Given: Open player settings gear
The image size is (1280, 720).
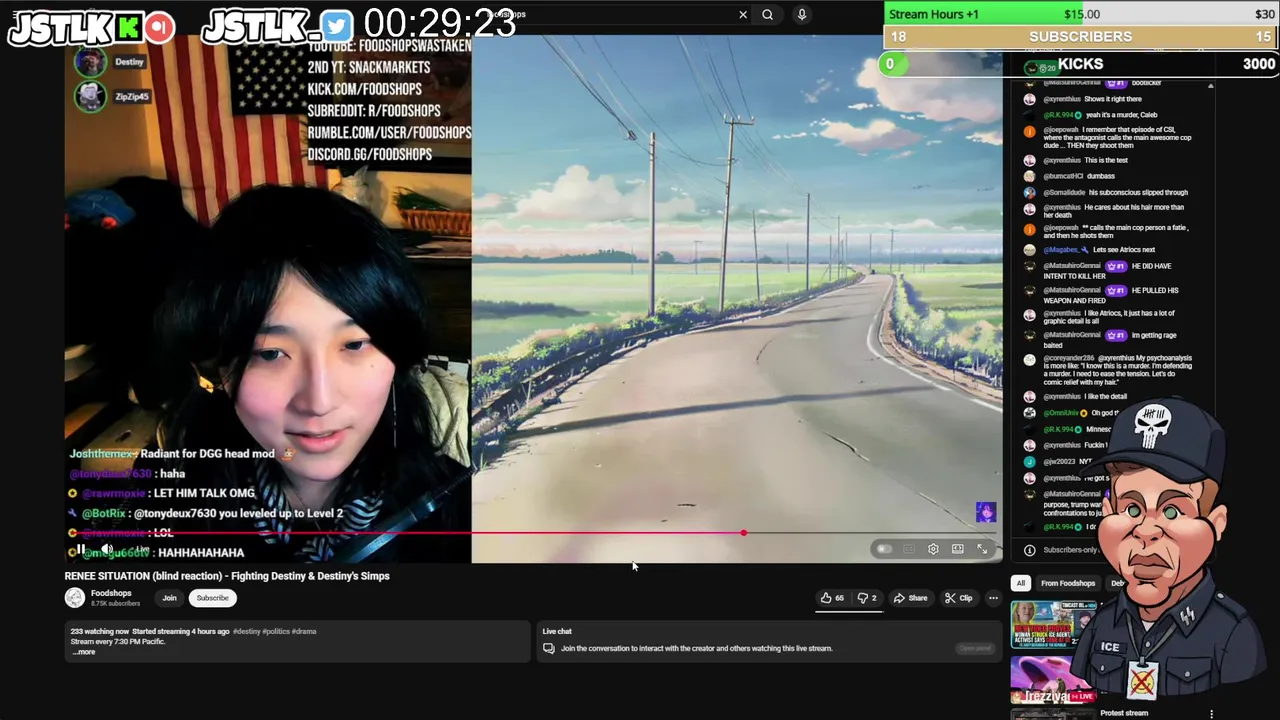Looking at the screenshot, I should [x=933, y=549].
